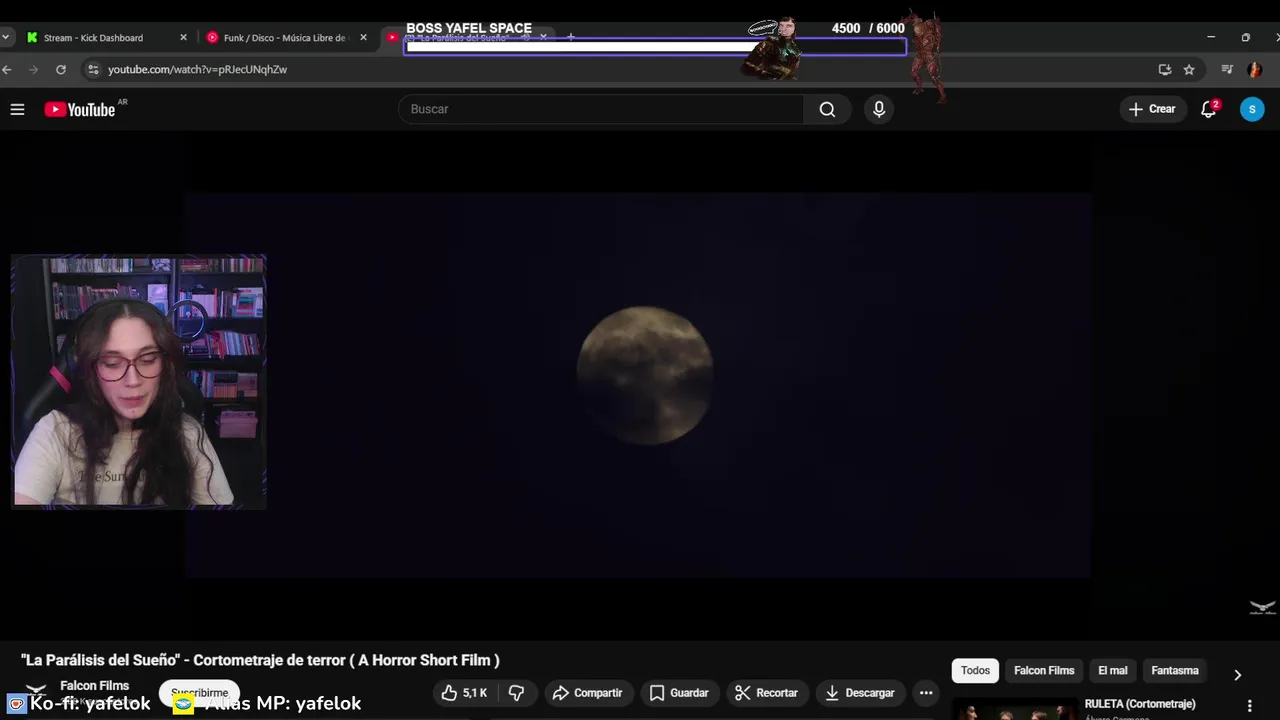This screenshot has width=1280, height=720.
Task: Open the Falcon Films channel link
Action: coord(94,685)
